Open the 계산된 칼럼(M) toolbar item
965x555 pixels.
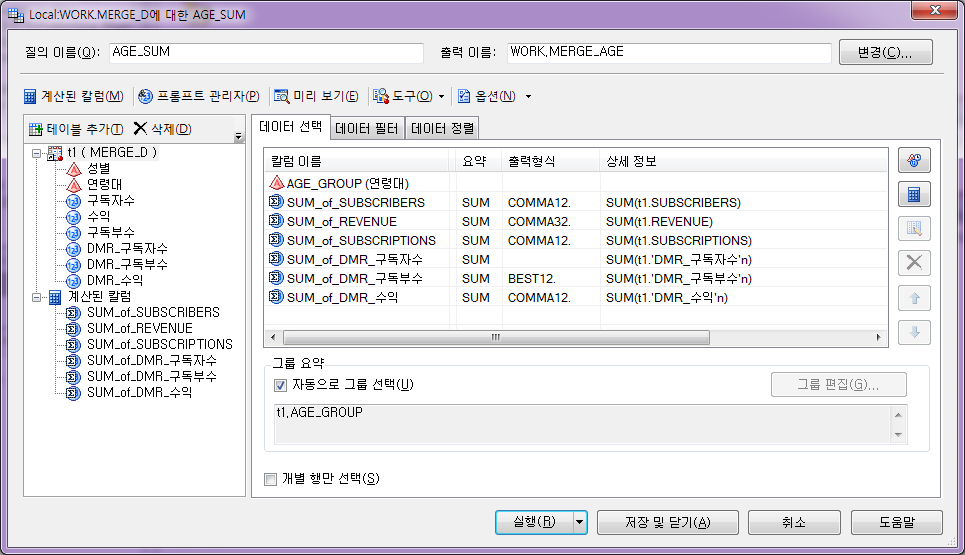click(74, 96)
